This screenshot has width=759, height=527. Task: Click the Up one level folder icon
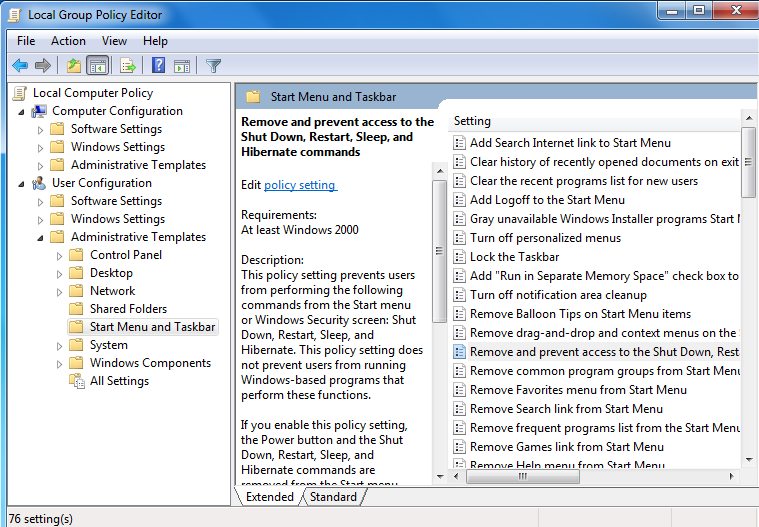click(x=74, y=65)
